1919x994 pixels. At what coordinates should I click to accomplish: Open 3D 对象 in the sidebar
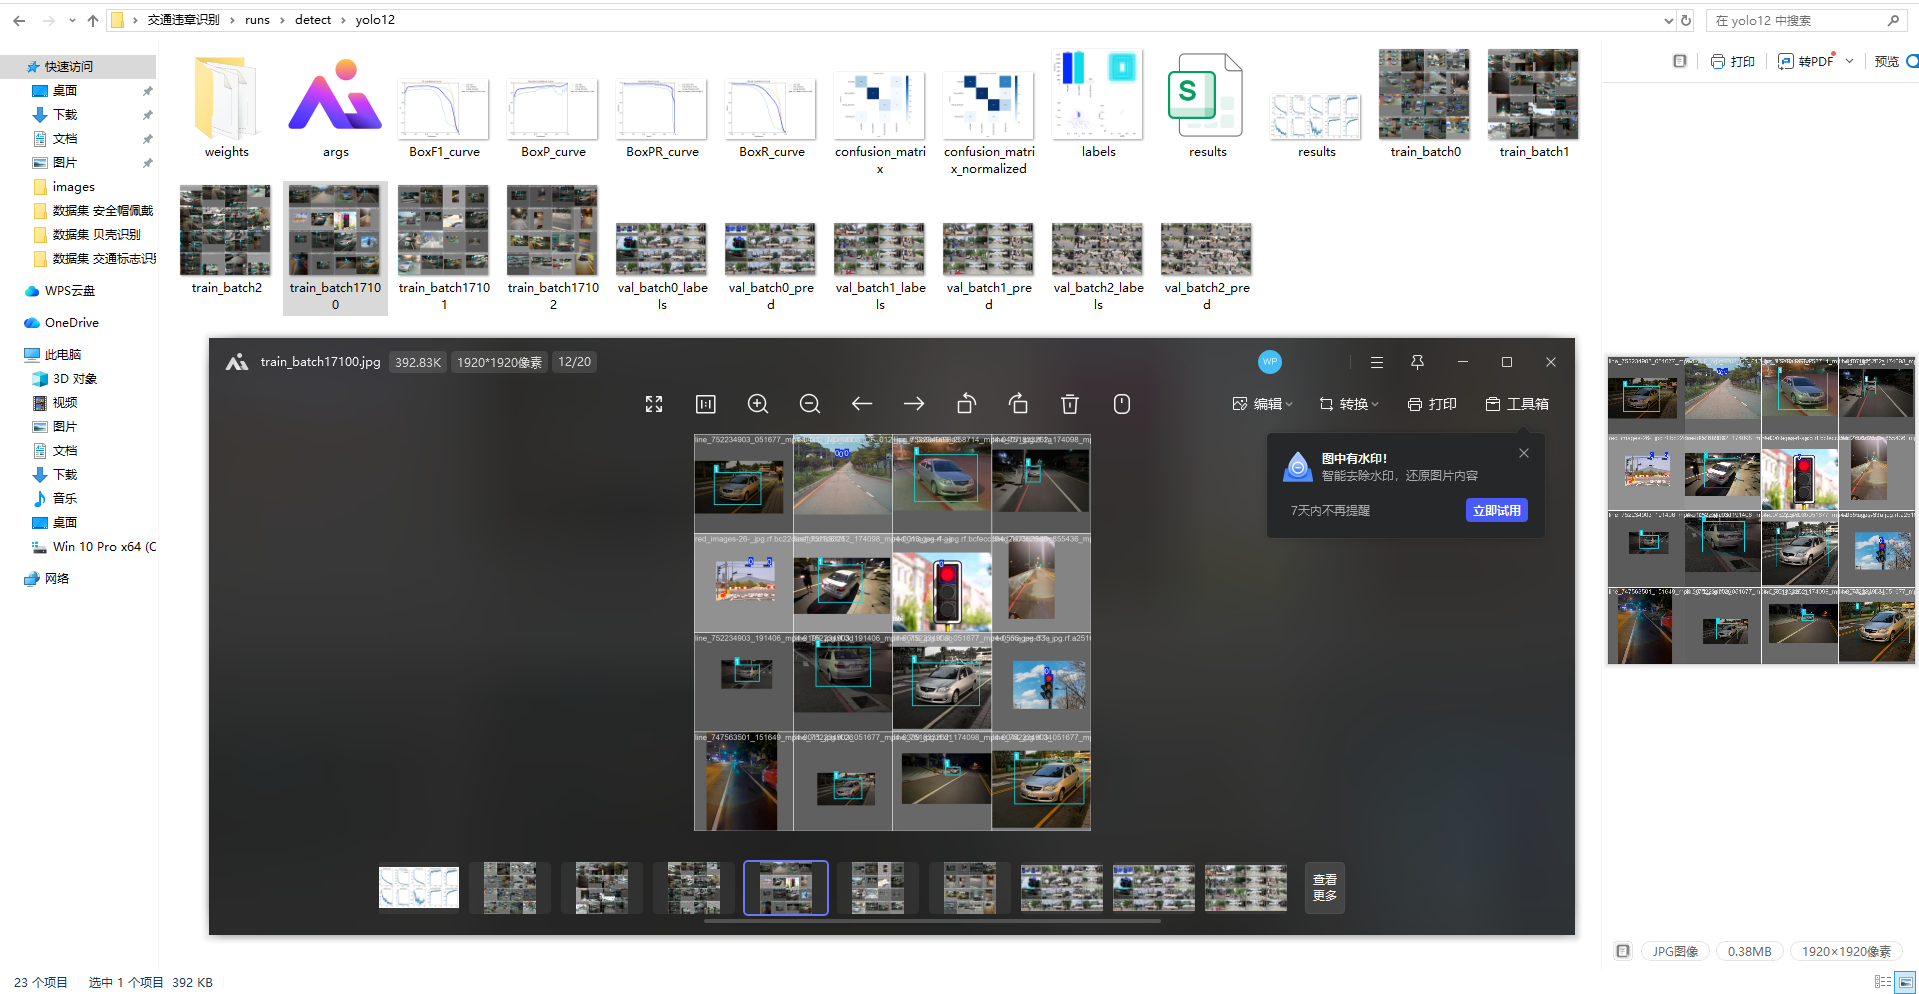click(x=74, y=378)
